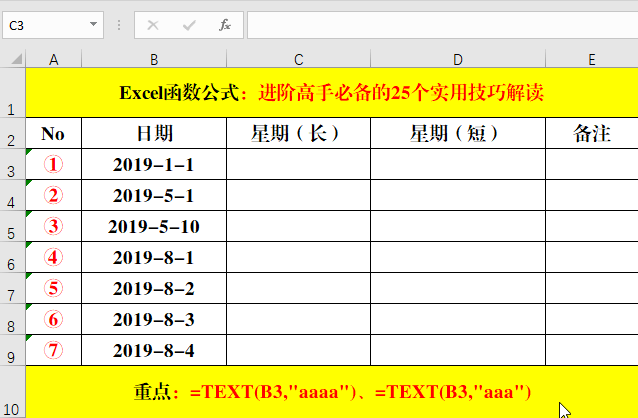Click the Enter checkmark formula bar icon
Viewport: 638px width, 418px height.
pos(189,25)
